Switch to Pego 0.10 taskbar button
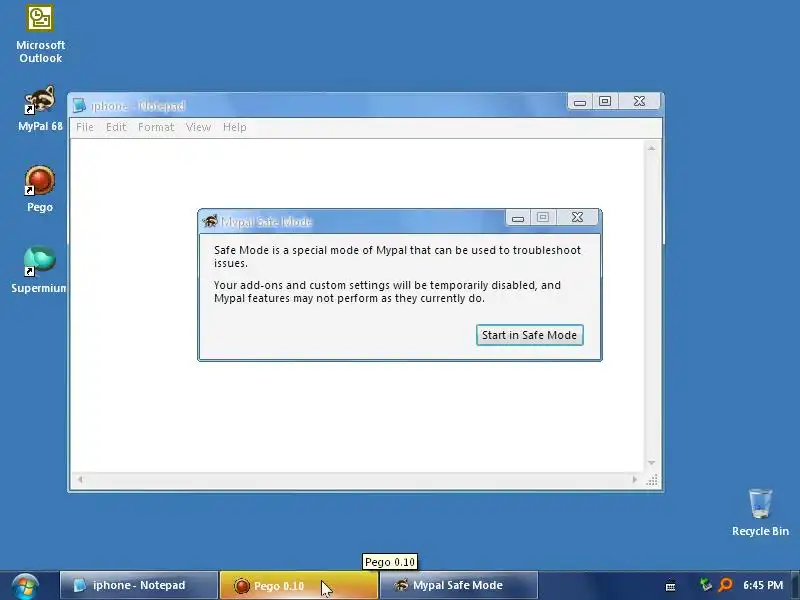 299,585
